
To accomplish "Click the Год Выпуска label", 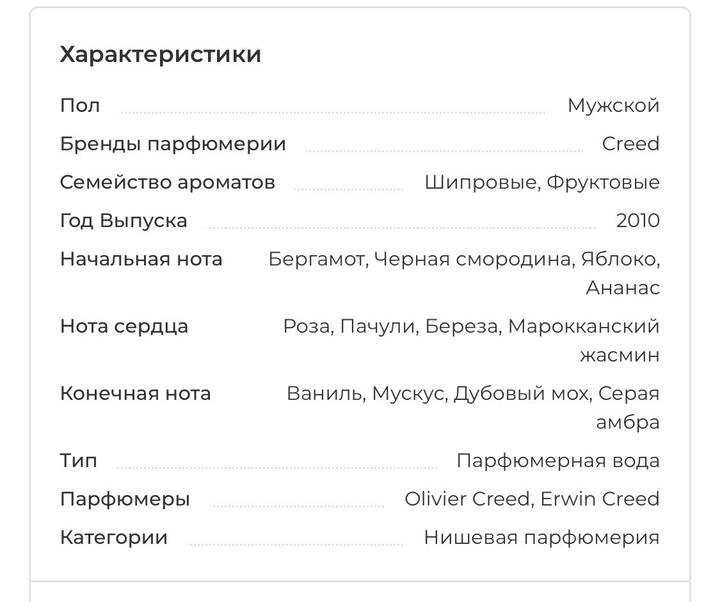I will [x=123, y=221].
